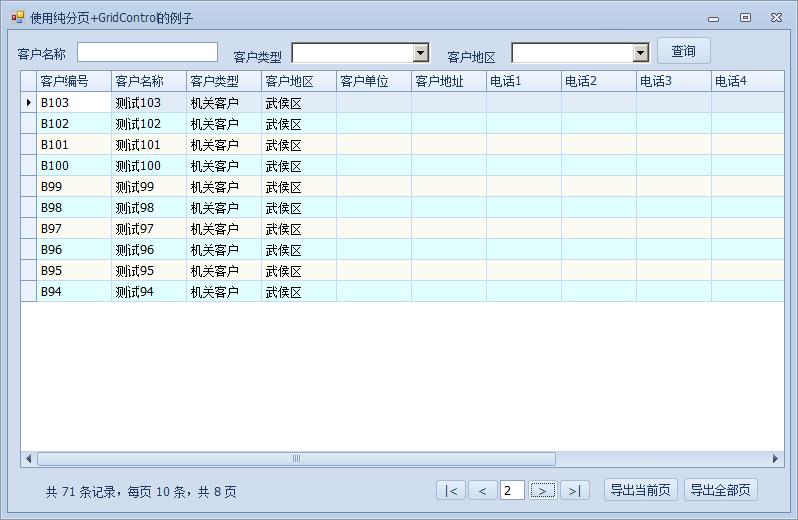Click the 电话2 column header
Screen dimensions: 798x520
598,81
